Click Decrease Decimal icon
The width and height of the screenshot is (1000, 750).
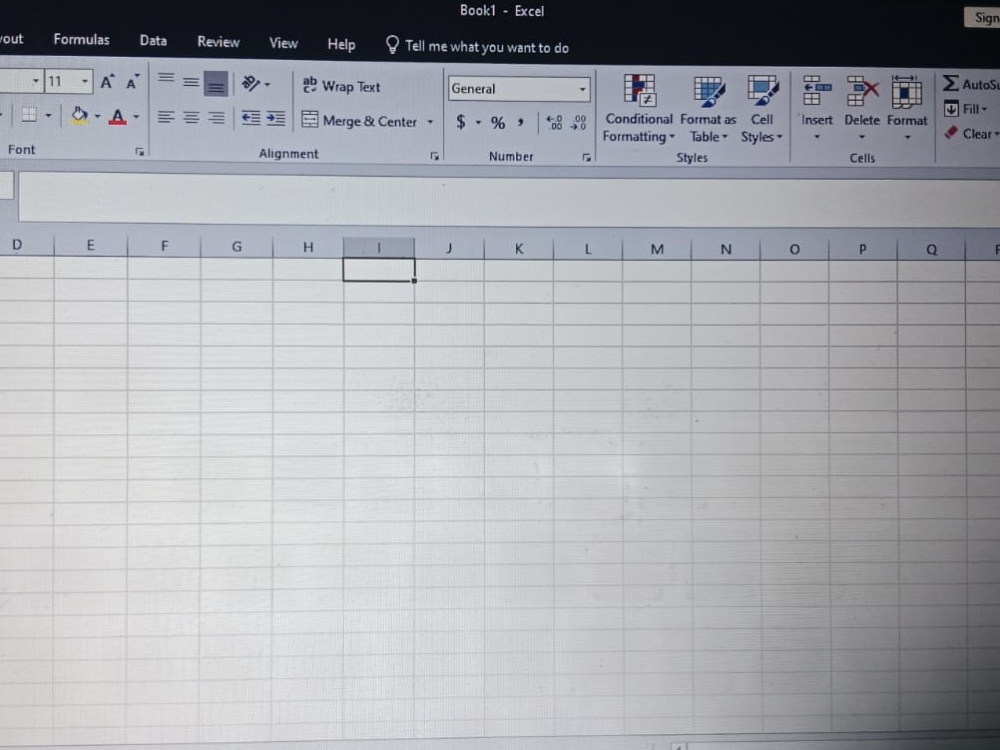click(x=578, y=122)
